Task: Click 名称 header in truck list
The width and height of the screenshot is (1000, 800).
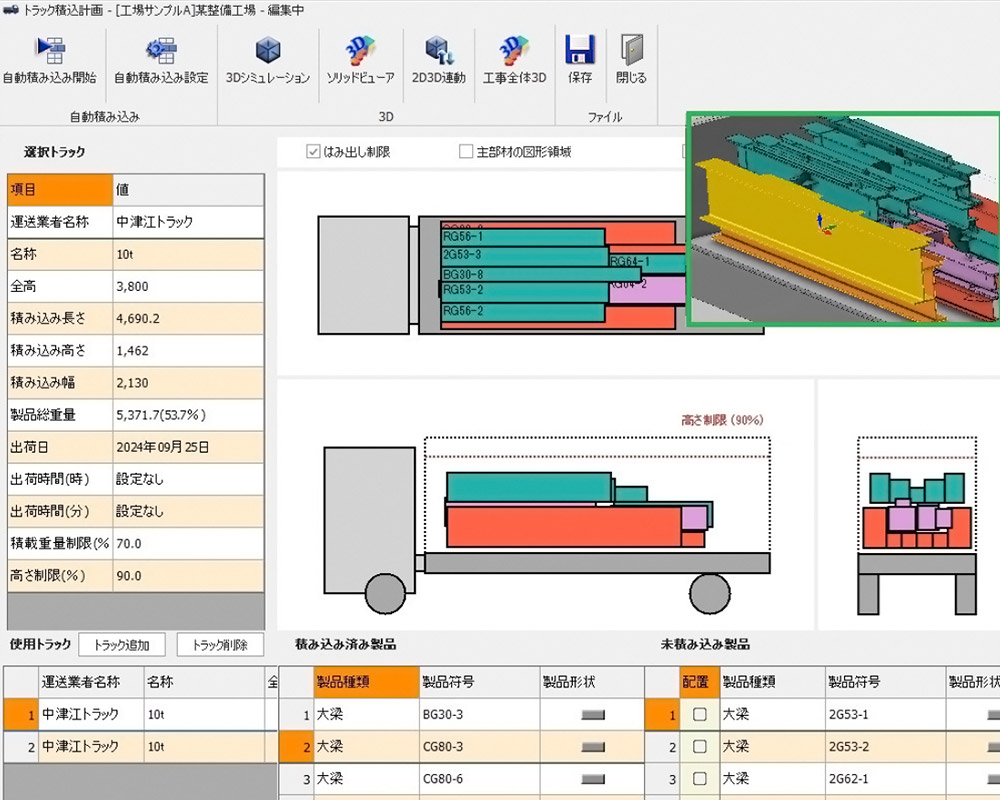Action: click(204, 682)
